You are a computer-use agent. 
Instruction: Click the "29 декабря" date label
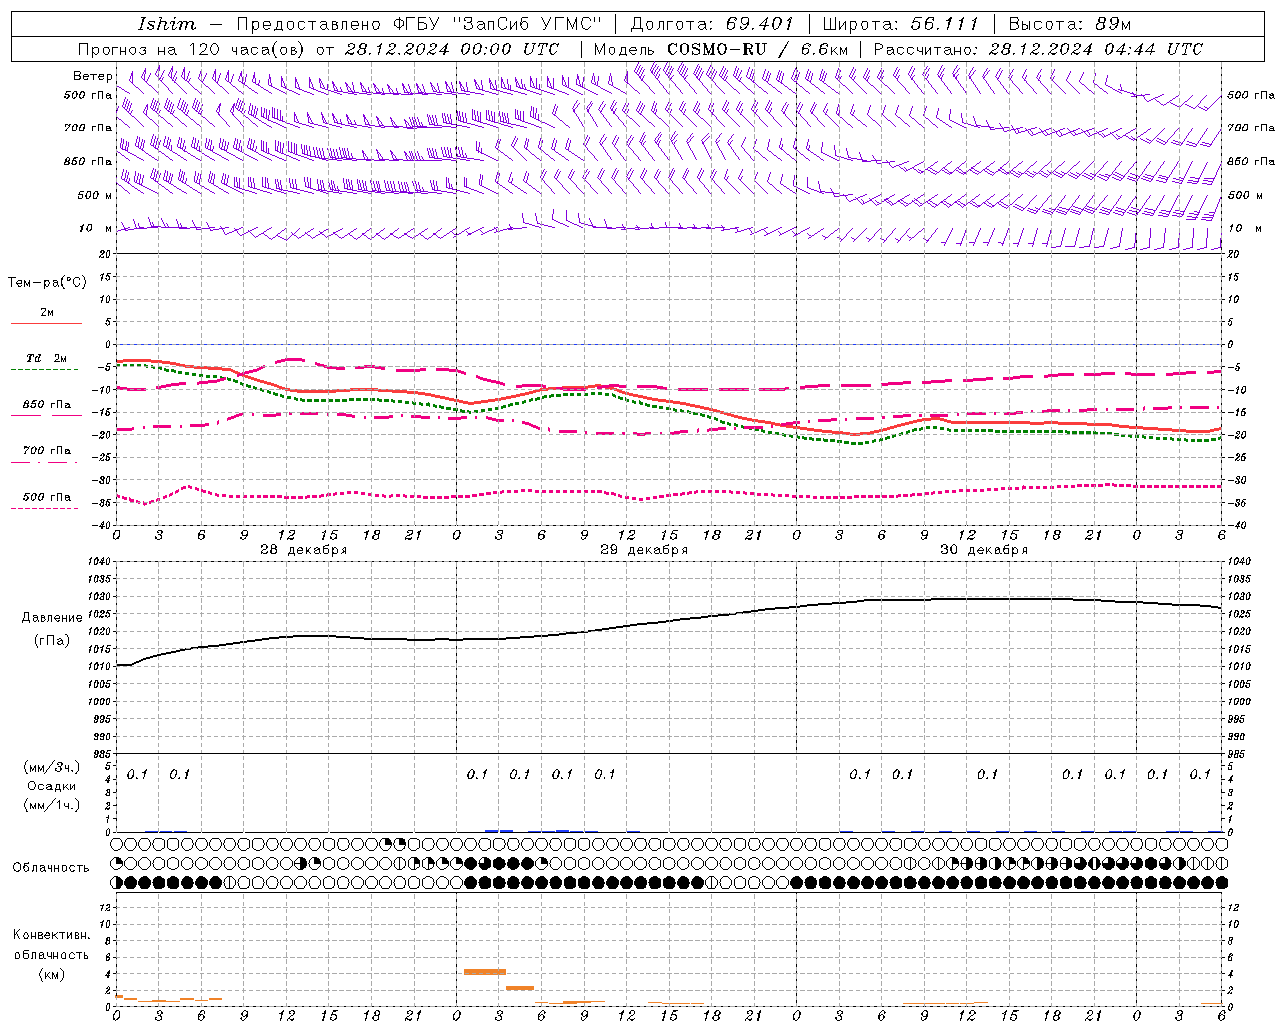click(644, 550)
